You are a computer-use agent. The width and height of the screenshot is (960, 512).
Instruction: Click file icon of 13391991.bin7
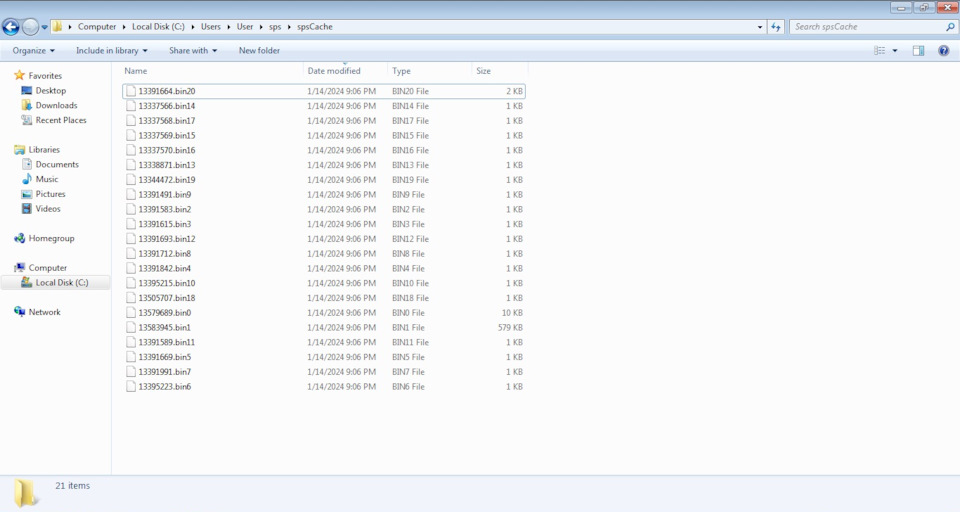130,372
